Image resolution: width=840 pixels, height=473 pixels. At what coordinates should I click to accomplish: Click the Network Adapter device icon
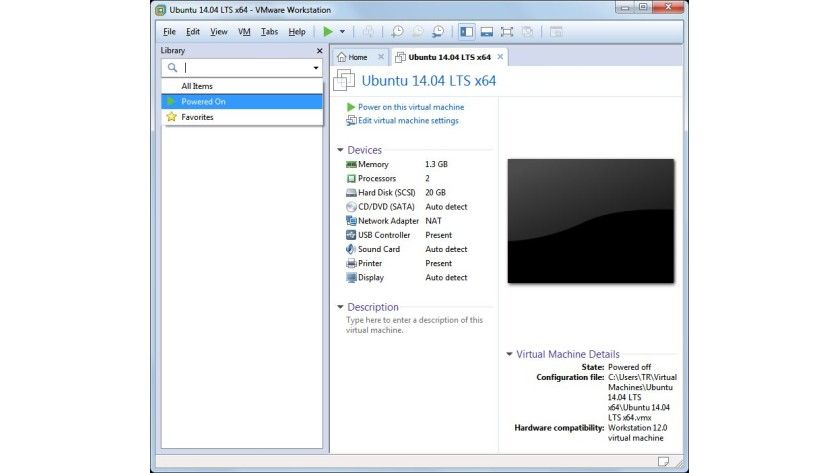click(351, 221)
